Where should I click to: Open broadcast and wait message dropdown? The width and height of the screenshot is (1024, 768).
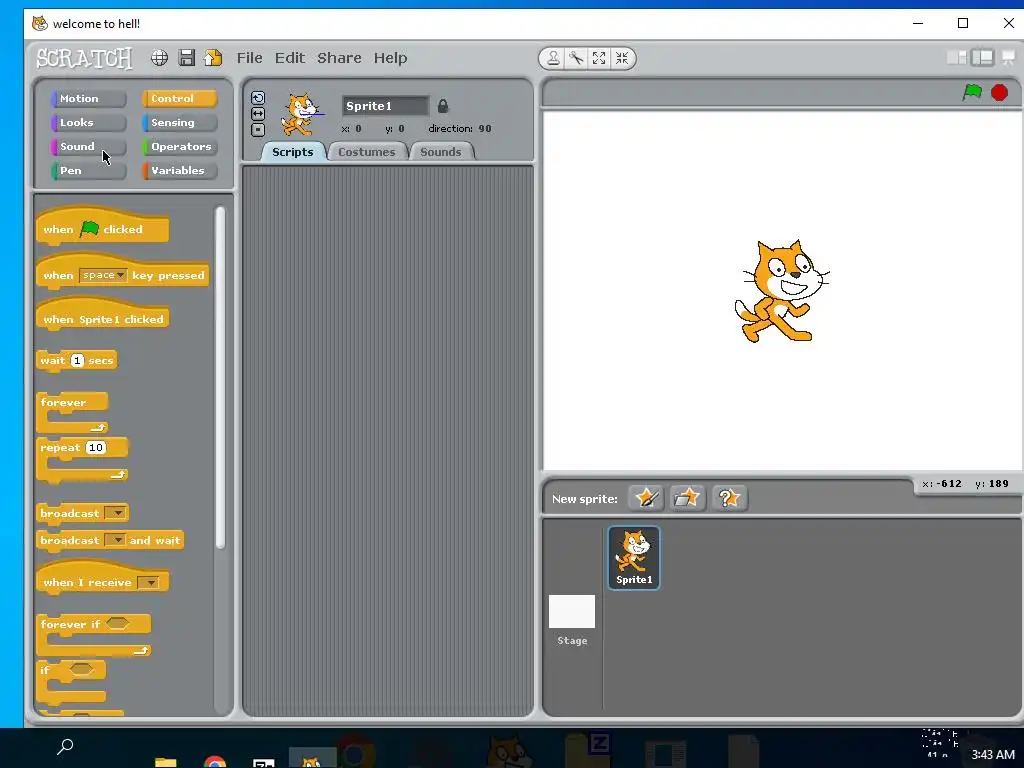click(x=115, y=540)
